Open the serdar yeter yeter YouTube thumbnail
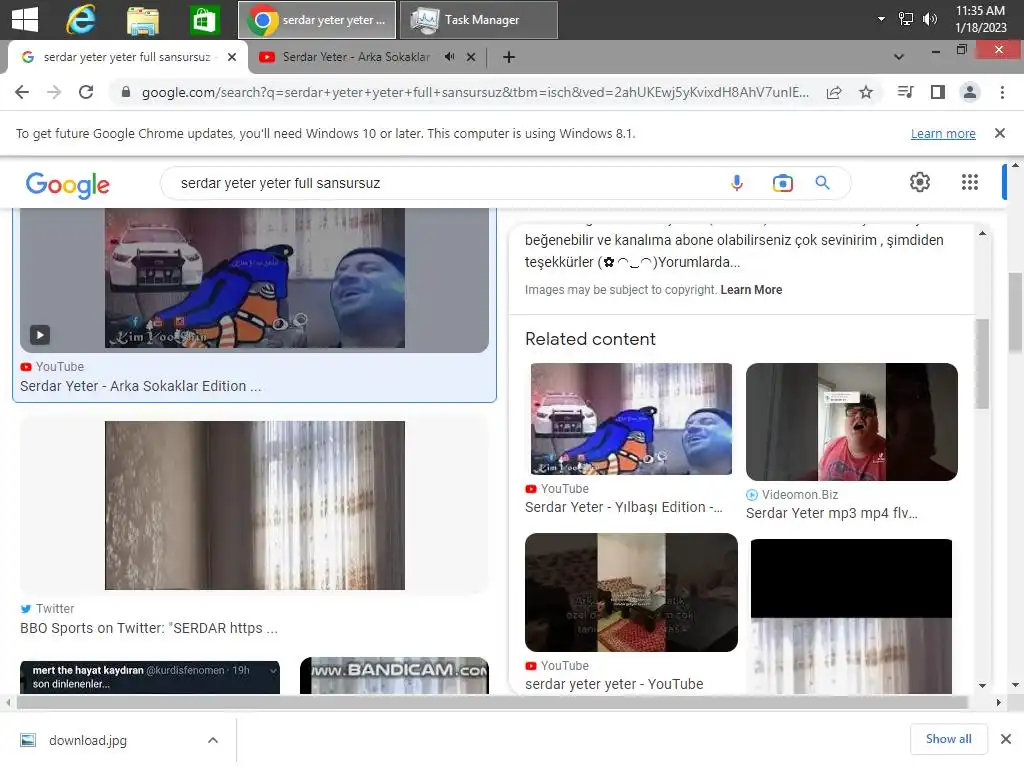 (x=631, y=592)
